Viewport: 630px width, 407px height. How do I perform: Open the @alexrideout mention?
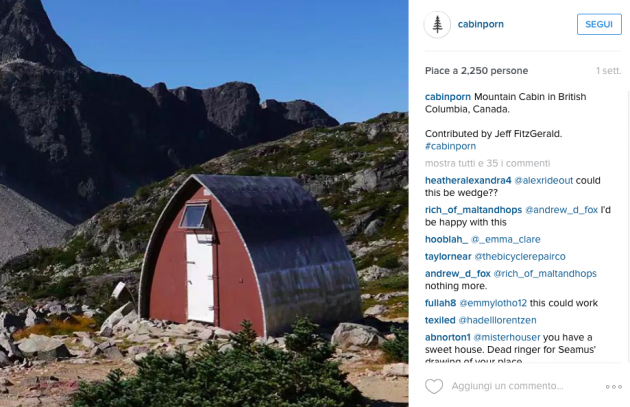tap(544, 180)
